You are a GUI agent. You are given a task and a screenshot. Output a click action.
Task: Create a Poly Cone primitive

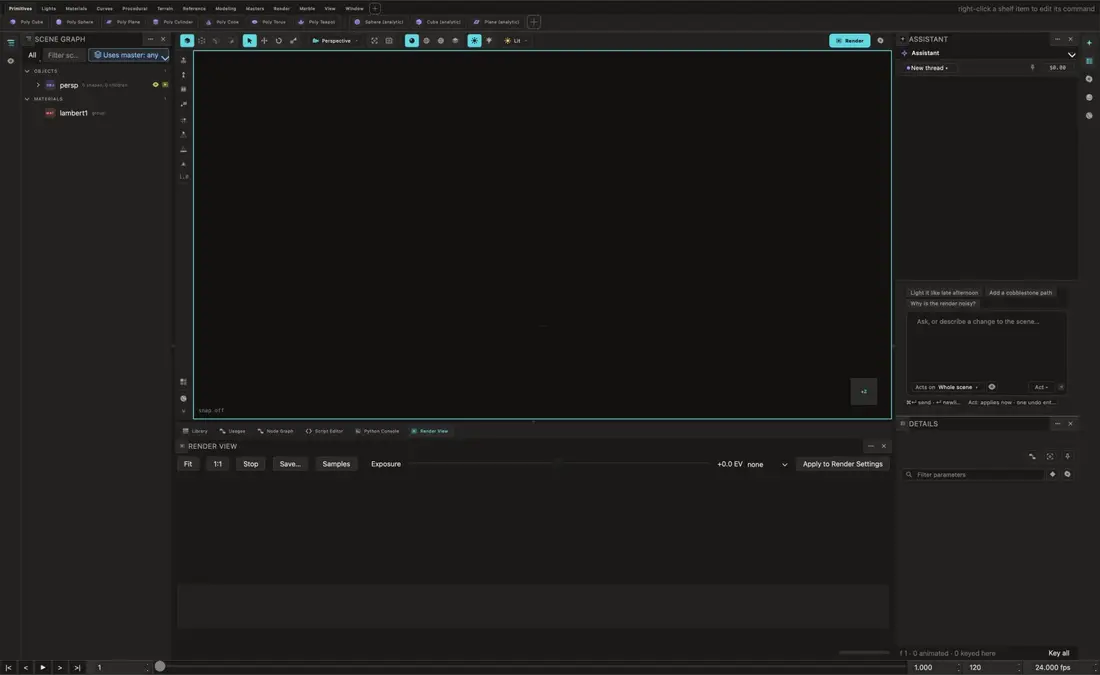point(222,22)
